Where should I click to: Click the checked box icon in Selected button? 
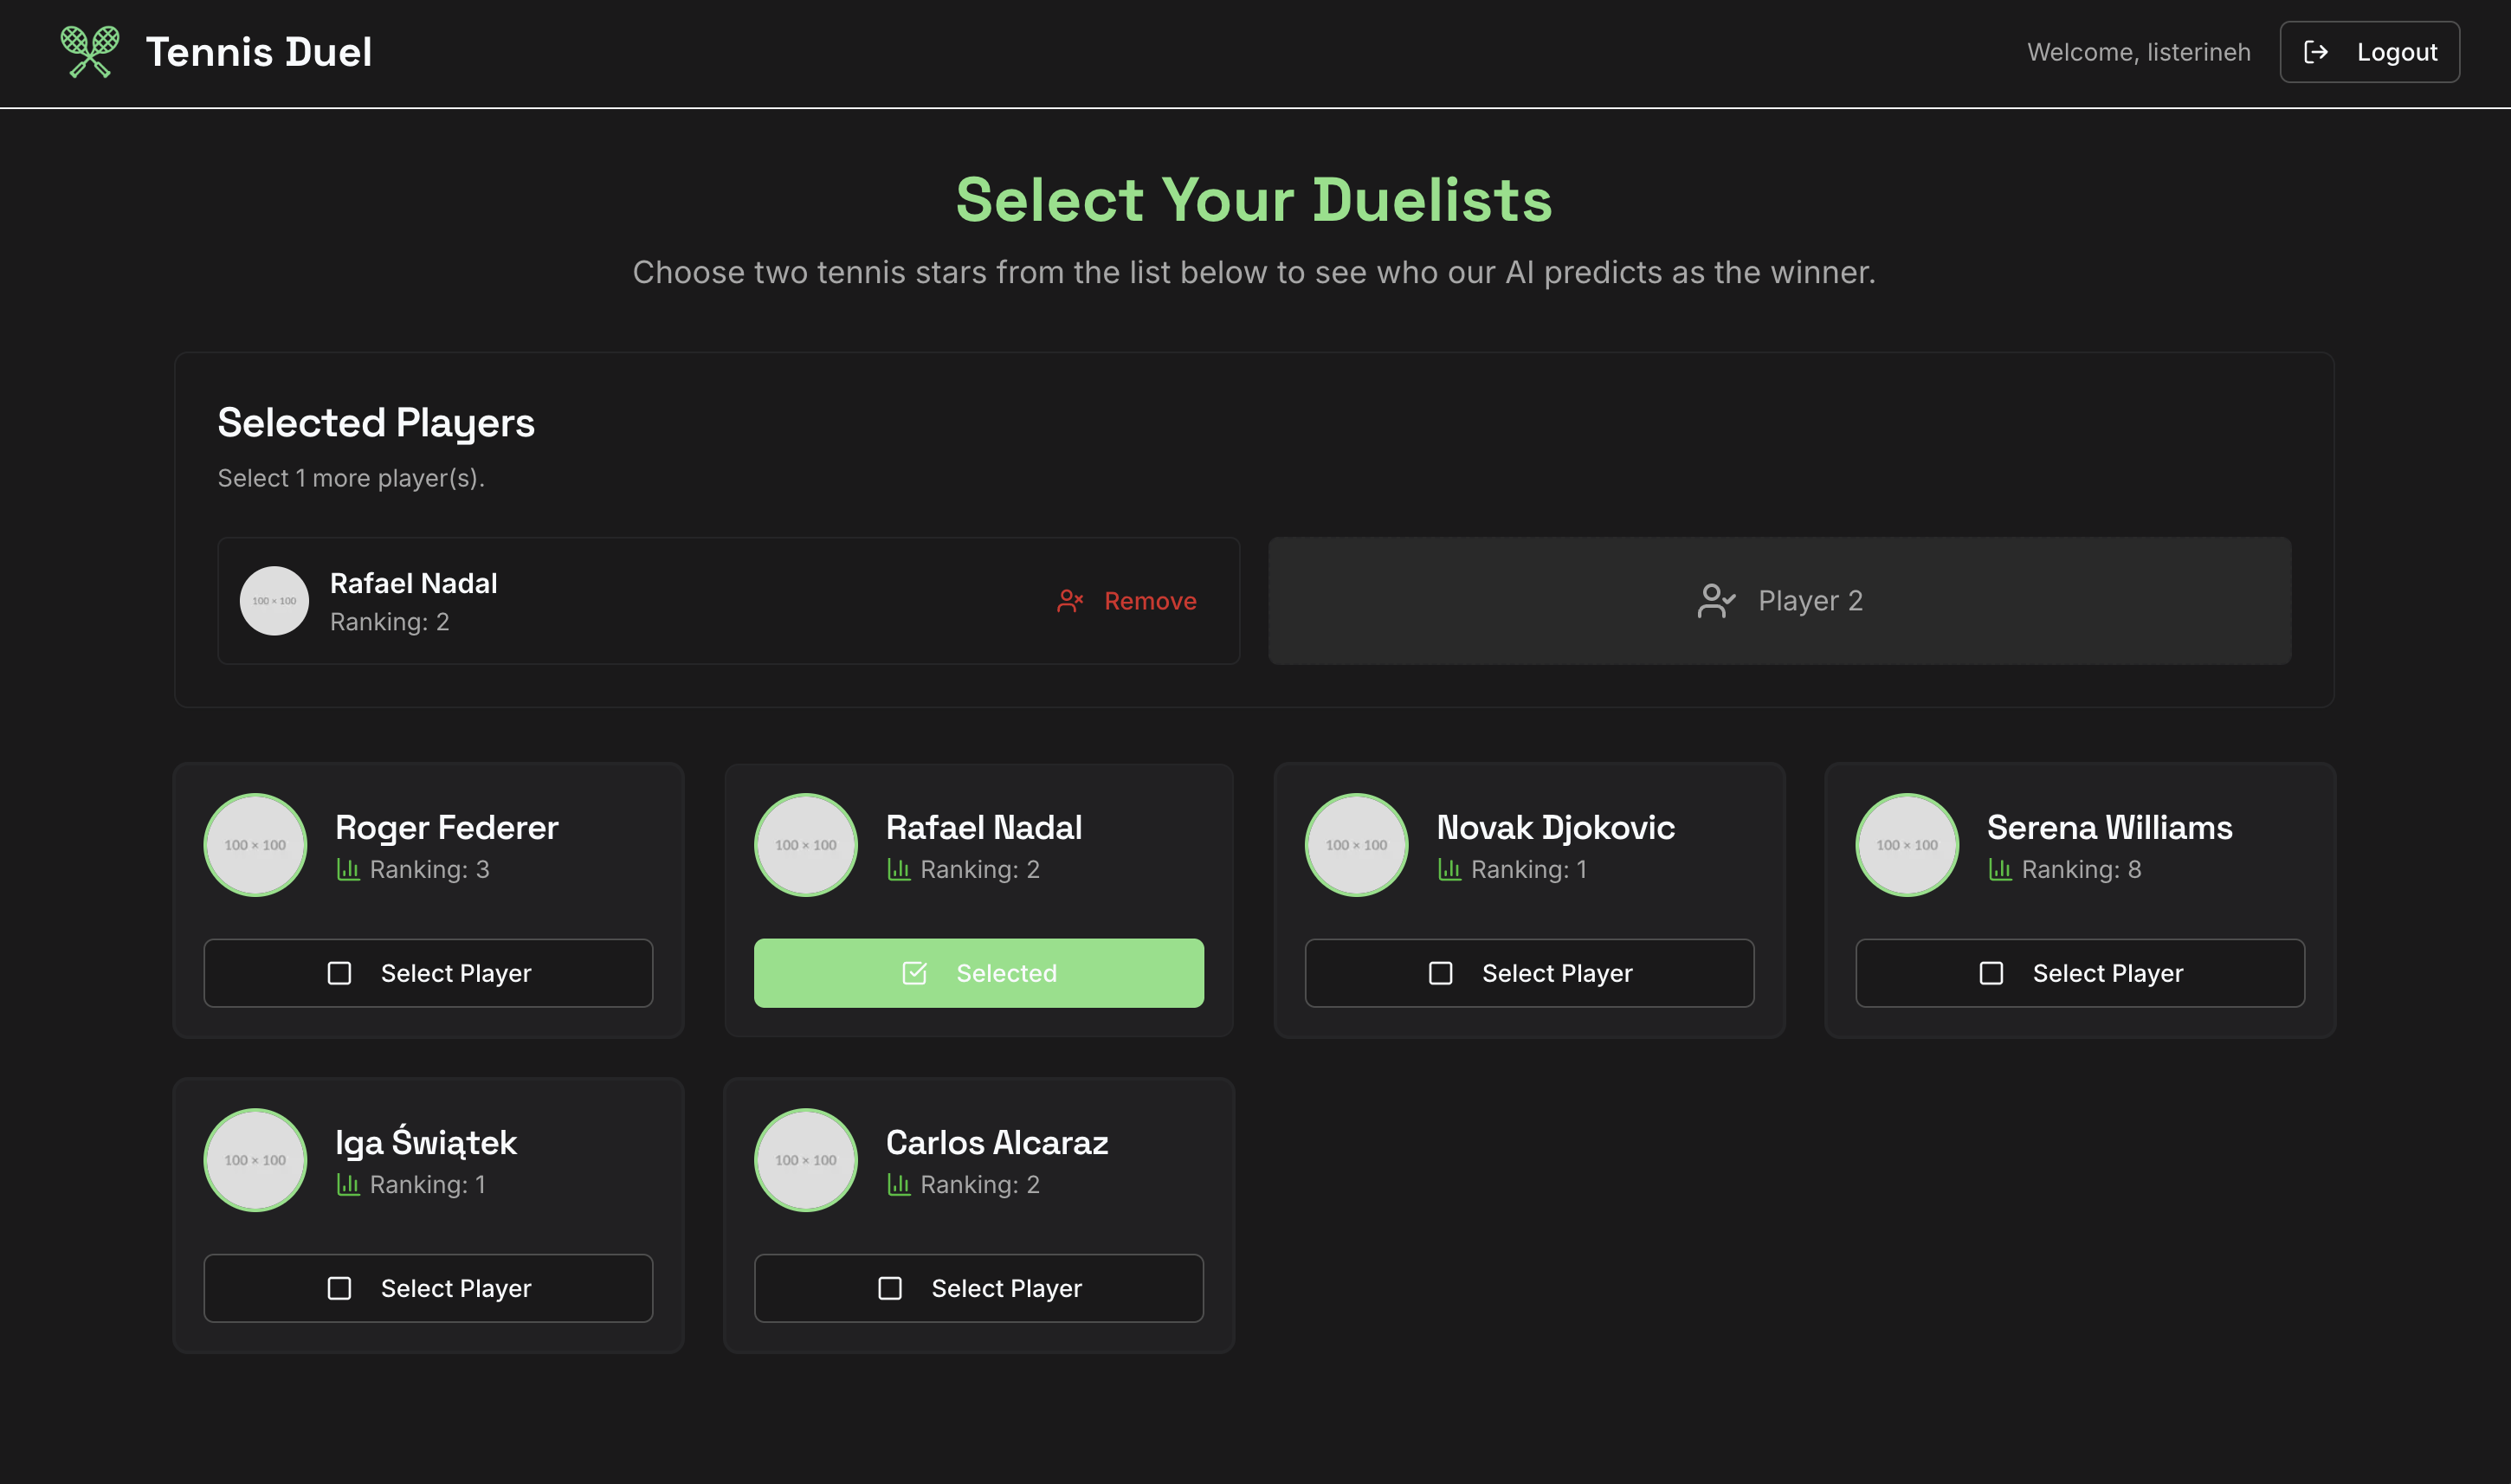coord(915,973)
